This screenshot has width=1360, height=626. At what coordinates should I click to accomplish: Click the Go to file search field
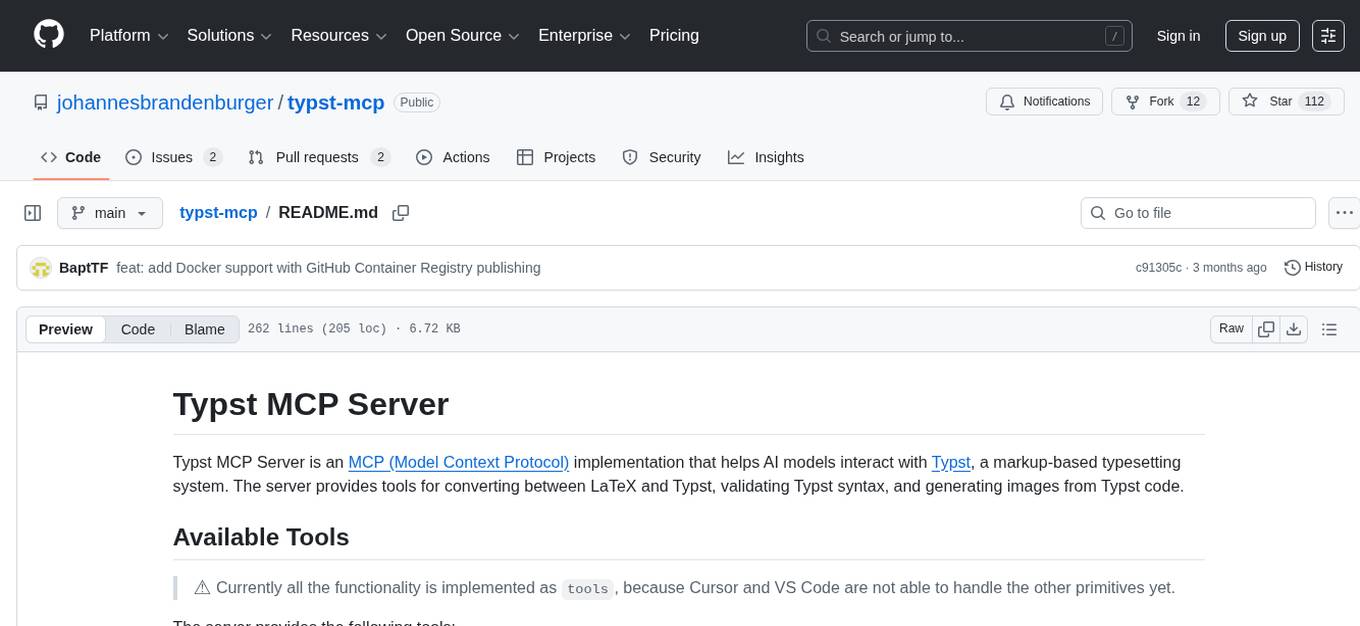tap(1198, 213)
